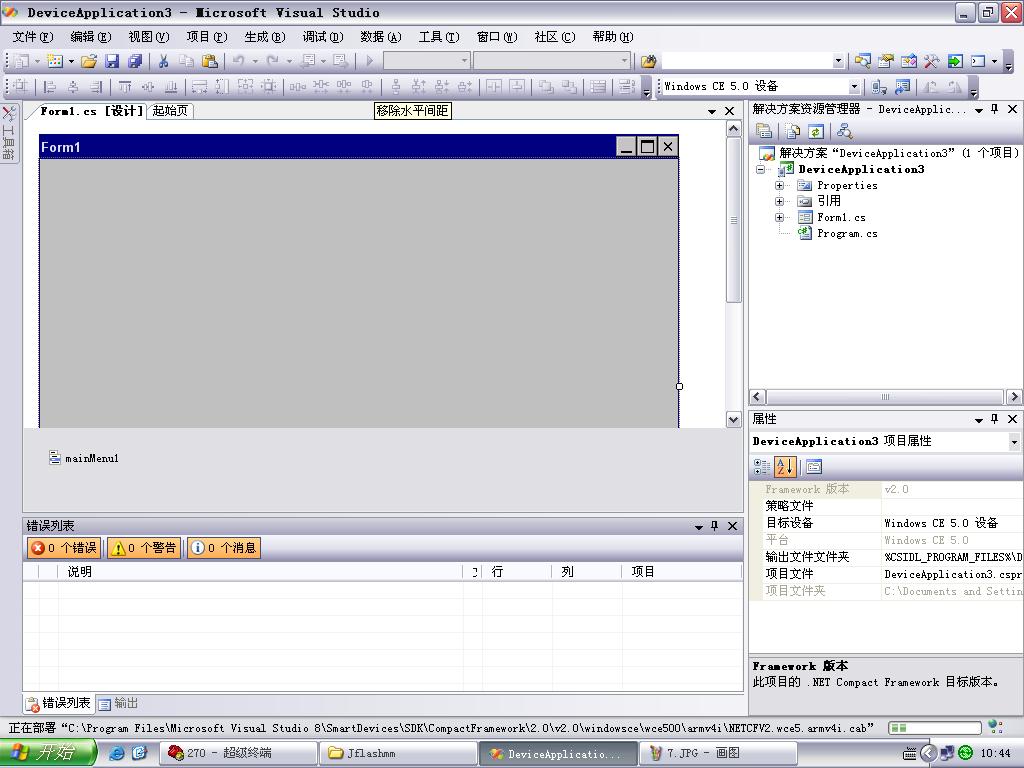Open the Command Window toolbar icon
The width and height of the screenshot is (1024, 768).
(x=978, y=61)
